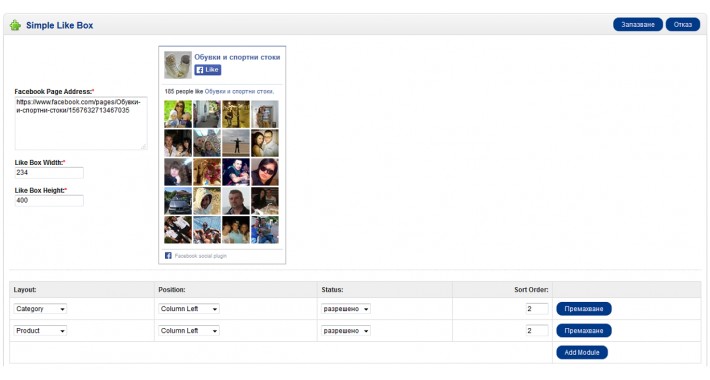This screenshot has height=380, width=710.
Task: Click the Position column header
Action: [x=172, y=289]
